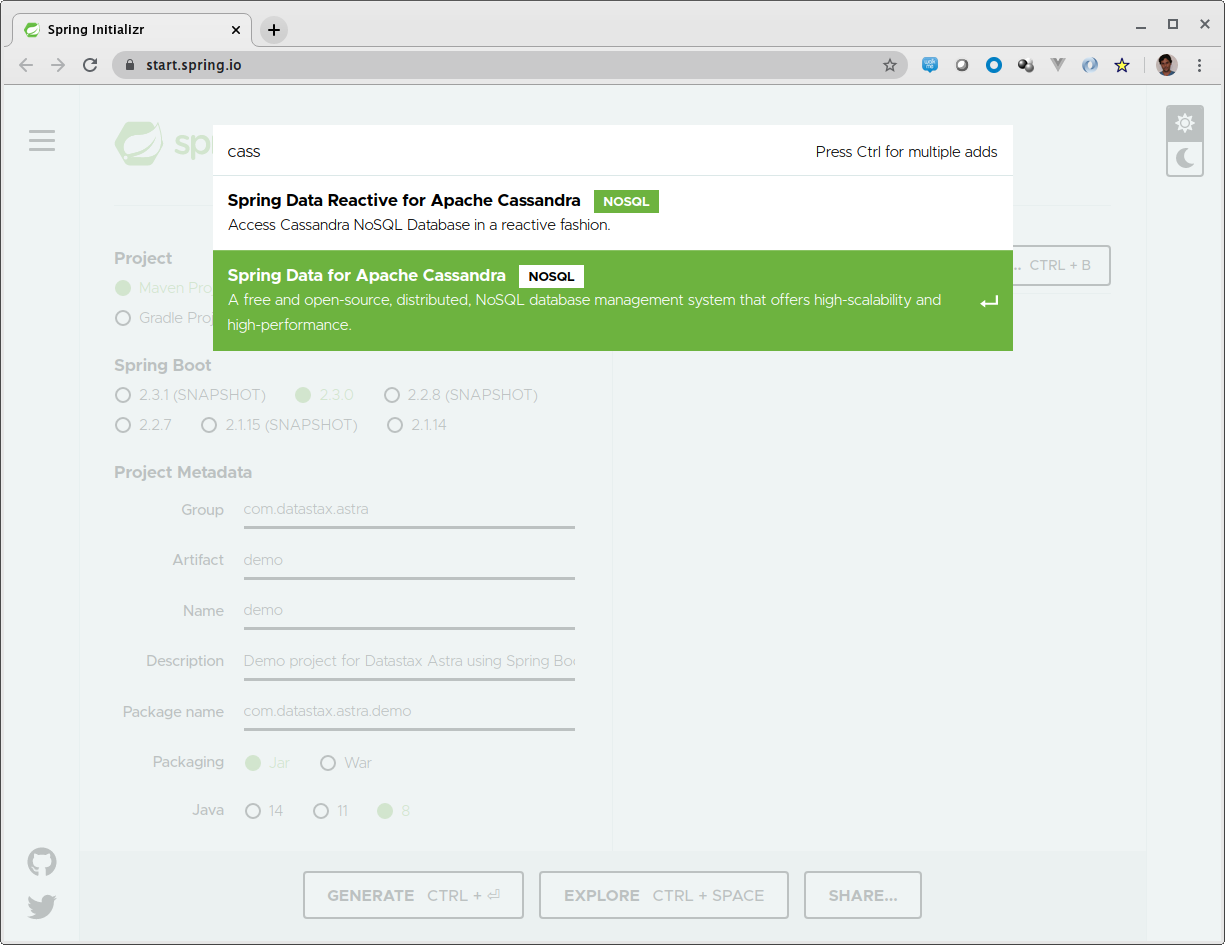This screenshot has width=1225, height=945.
Task: Click the Description input field
Action: 409,661
